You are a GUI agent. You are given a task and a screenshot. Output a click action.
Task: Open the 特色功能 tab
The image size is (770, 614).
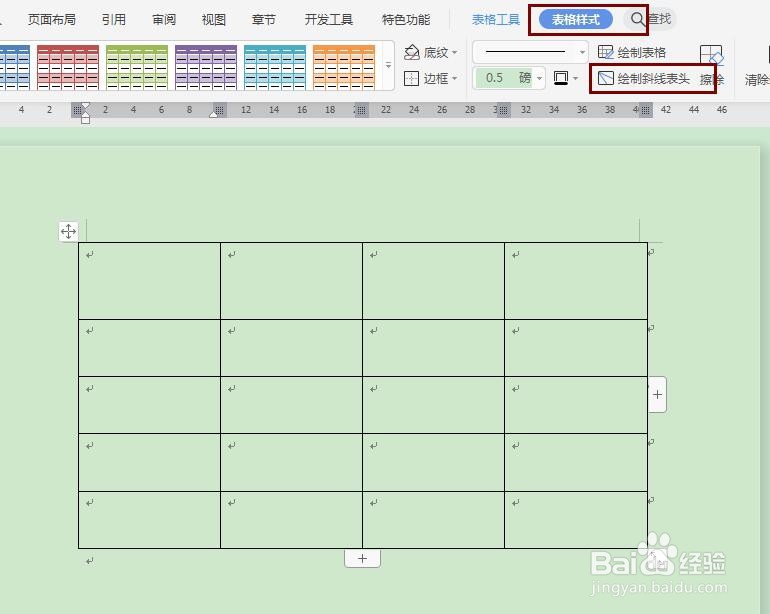(x=406, y=20)
